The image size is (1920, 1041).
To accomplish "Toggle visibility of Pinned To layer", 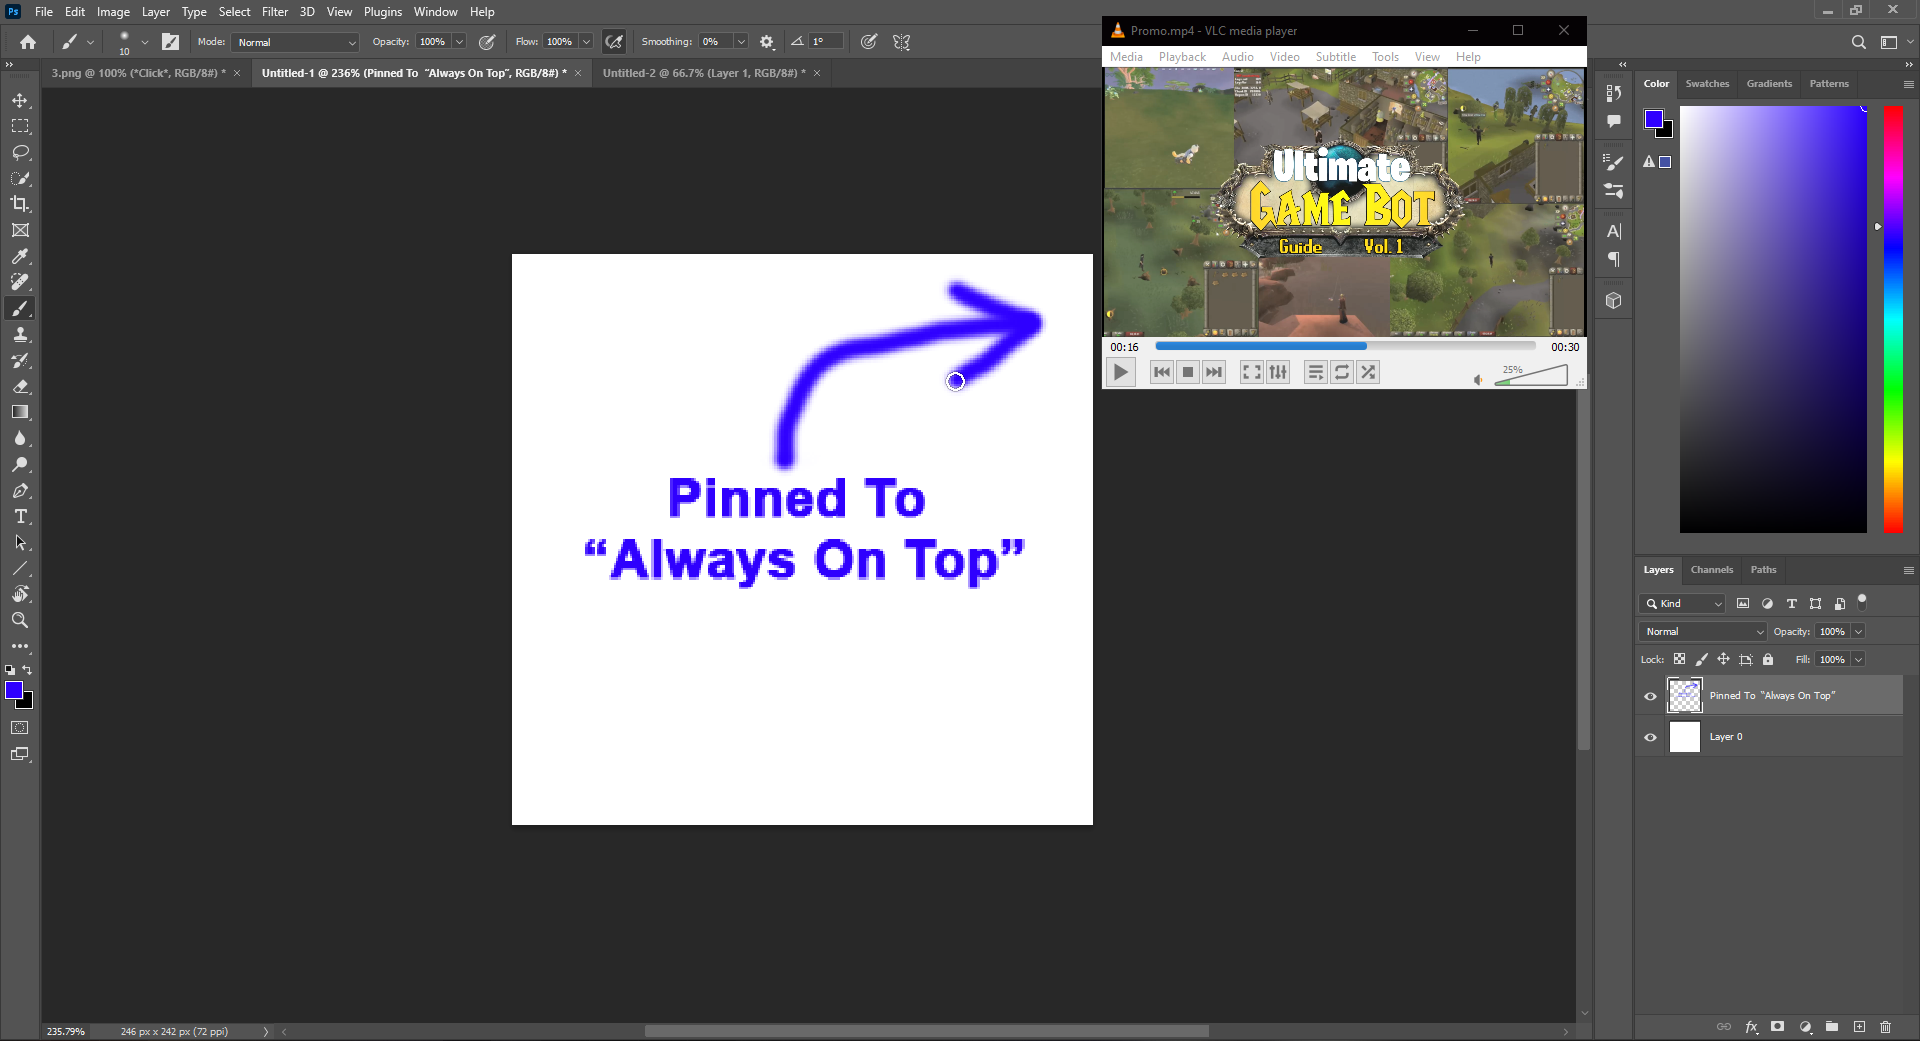I will pyautogui.click(x=1650, y=696).
